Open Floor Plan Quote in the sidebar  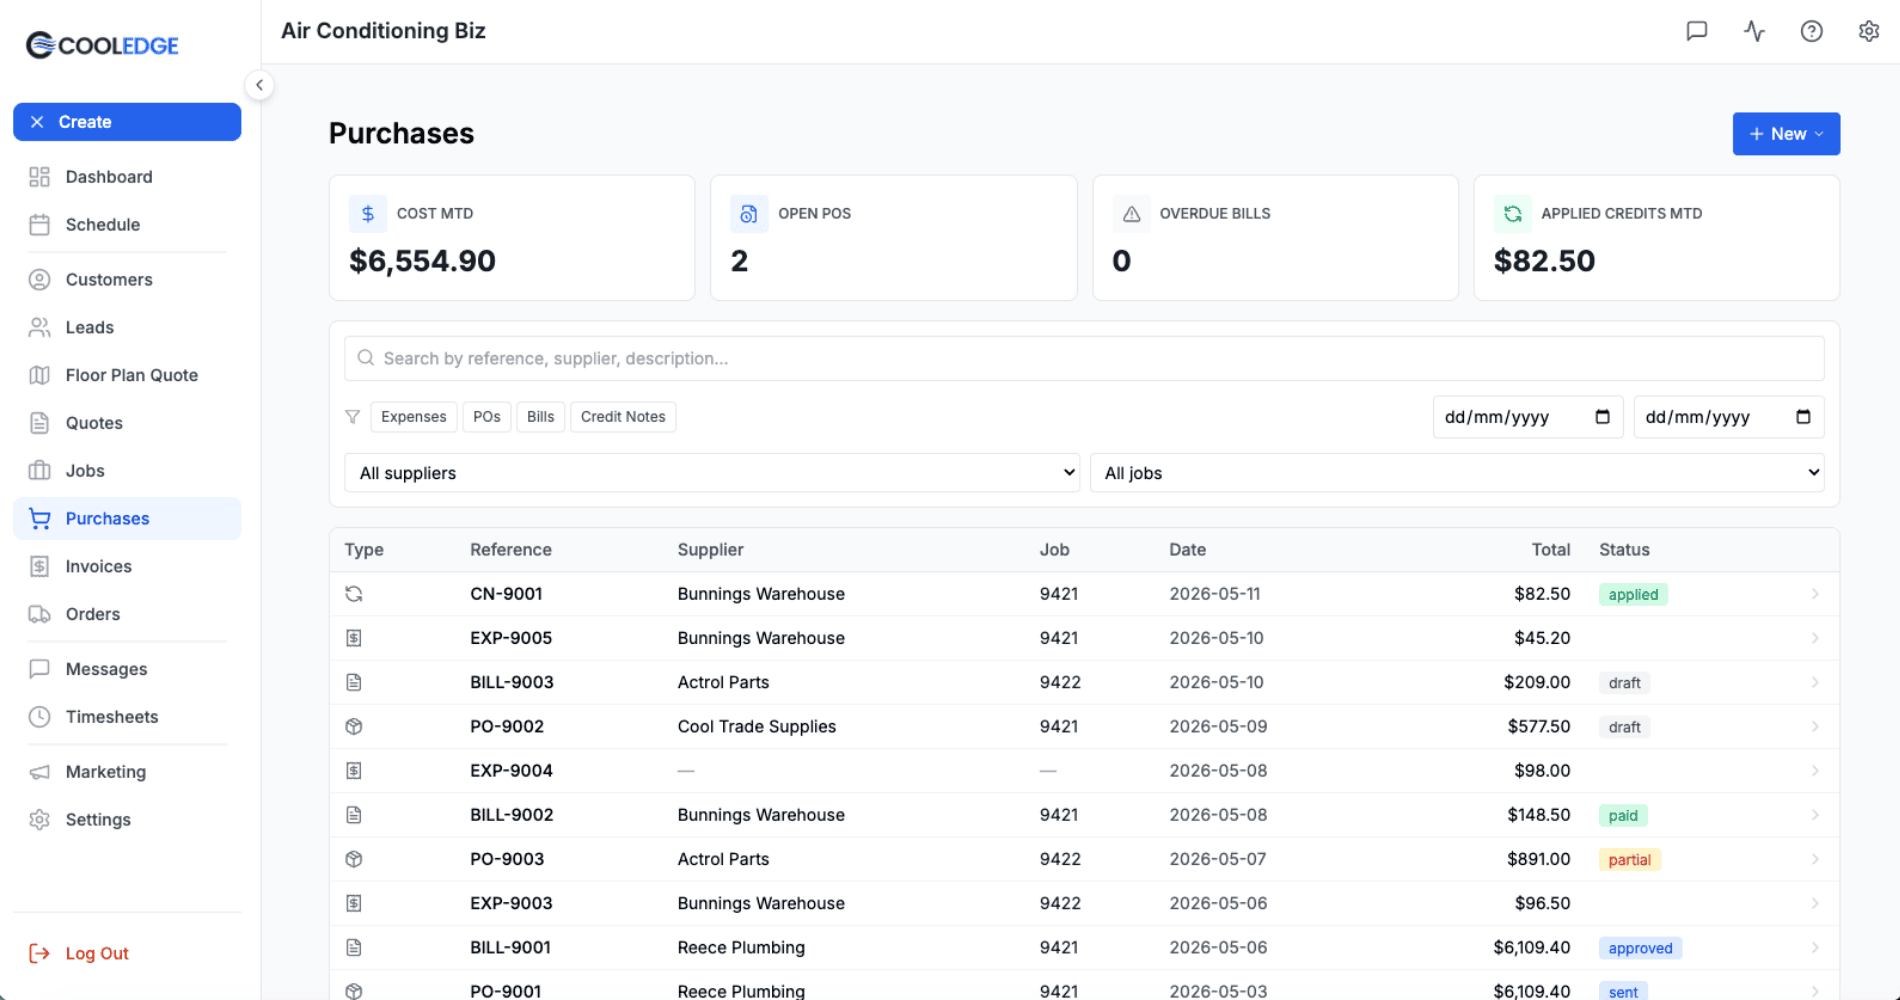pyautogui.click(x=127, y=375)
